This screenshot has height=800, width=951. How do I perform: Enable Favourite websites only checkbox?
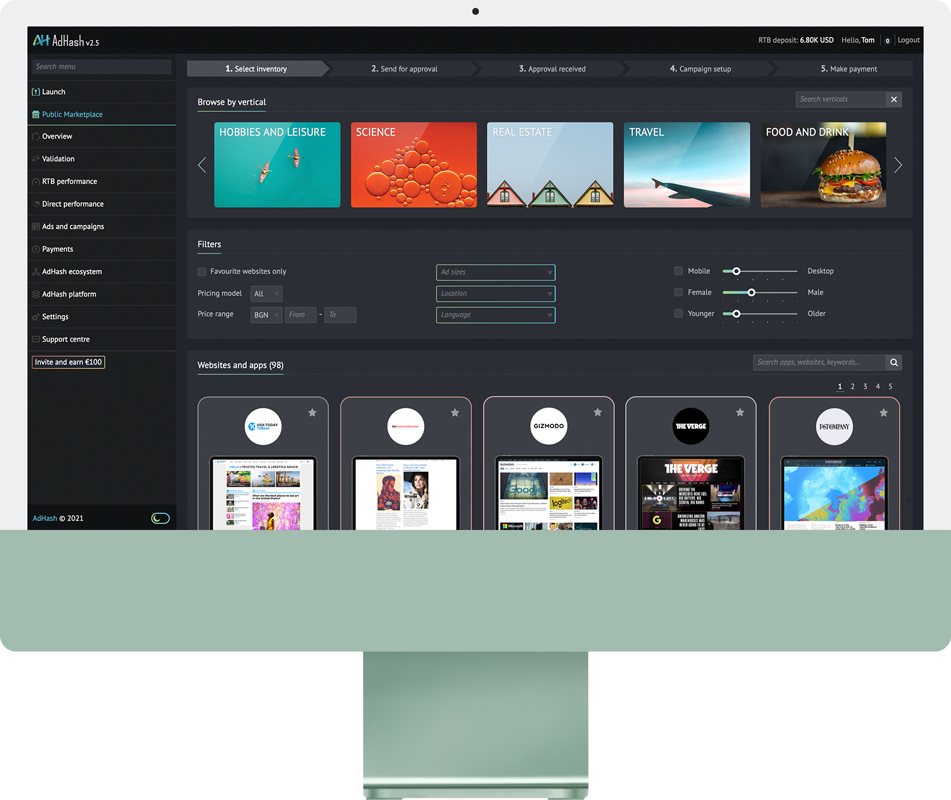click(202, 272)
